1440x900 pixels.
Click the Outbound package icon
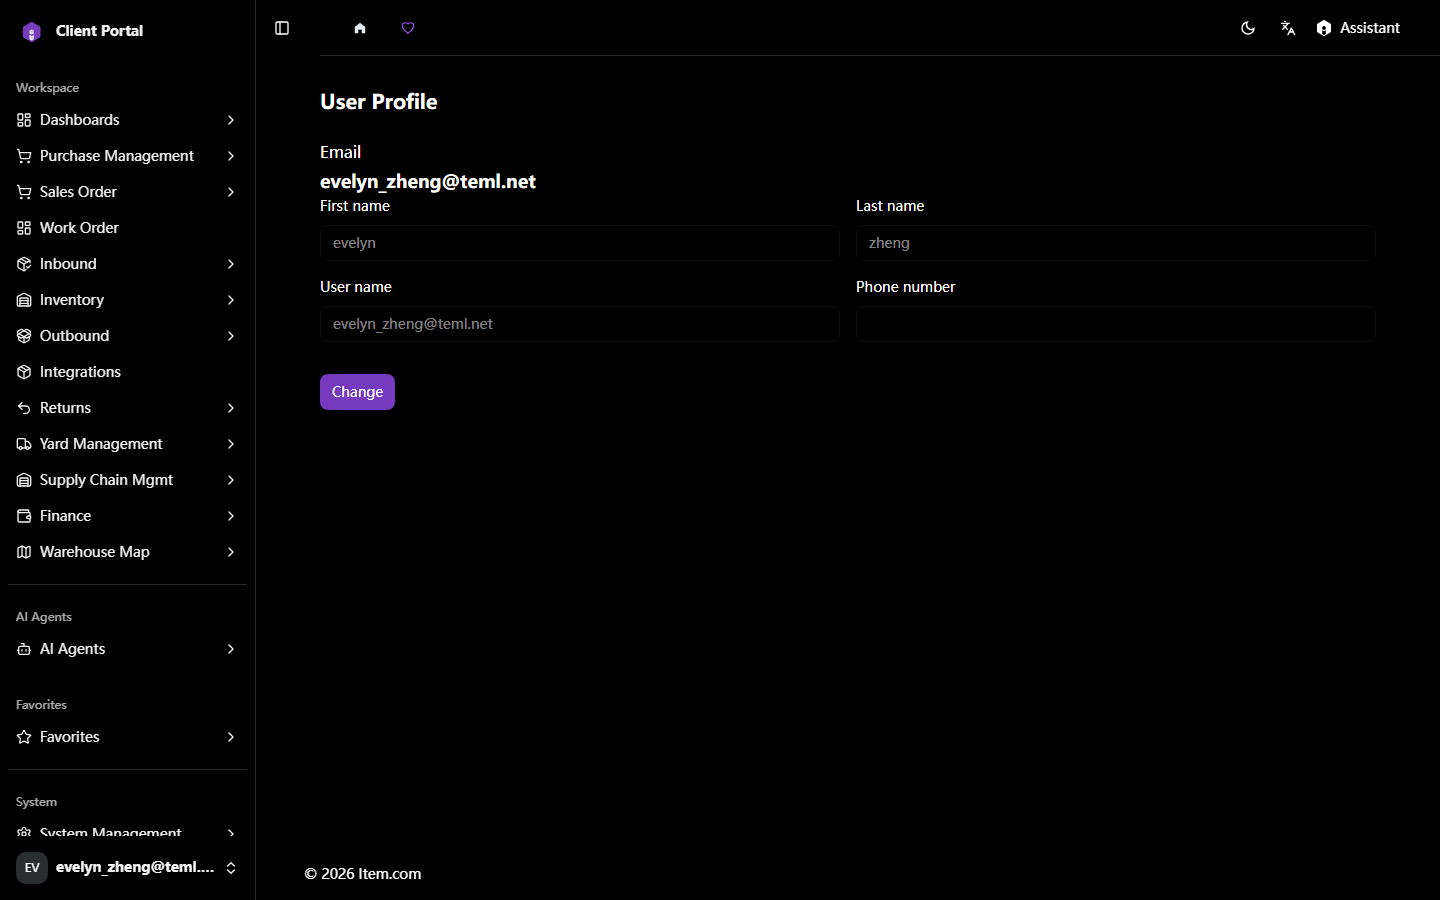(24, 336)
